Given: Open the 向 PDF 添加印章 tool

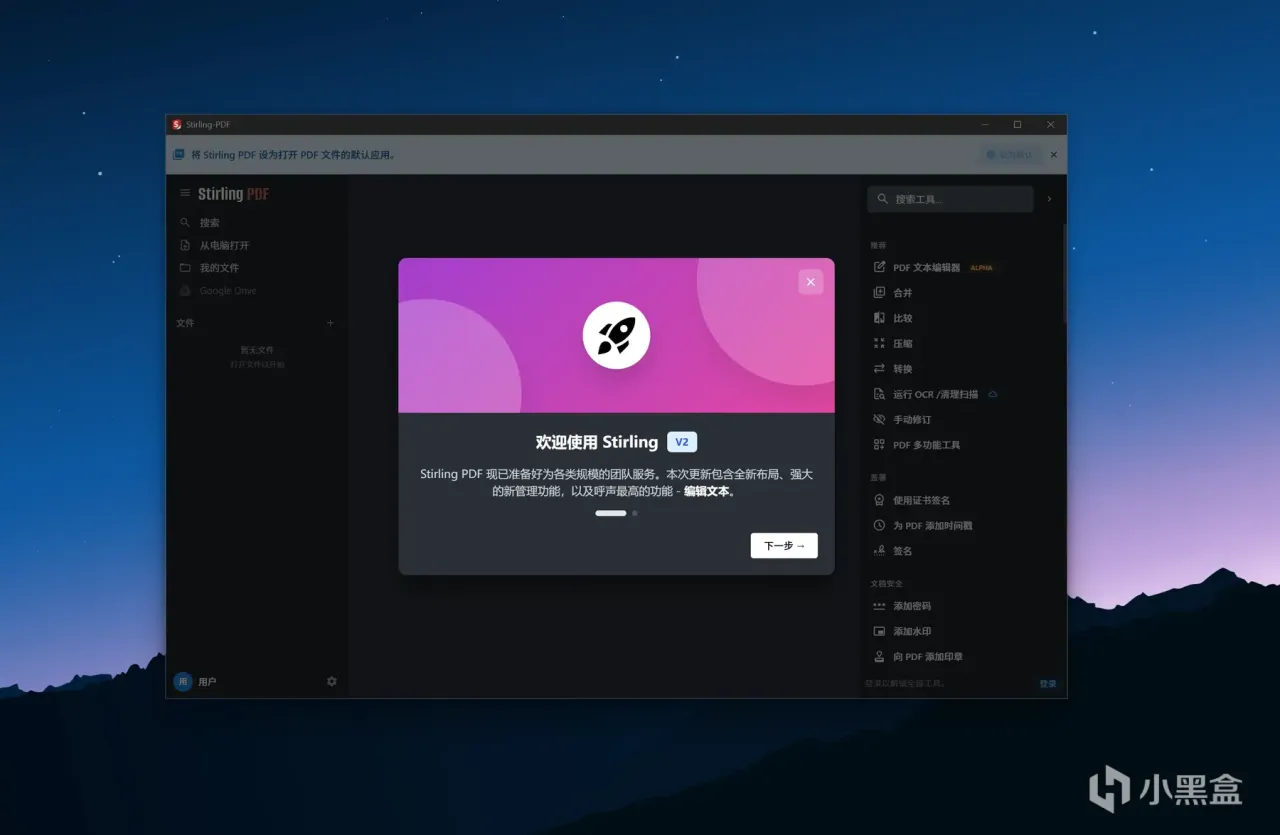Looking at the screenshot, I should point(927,657).
